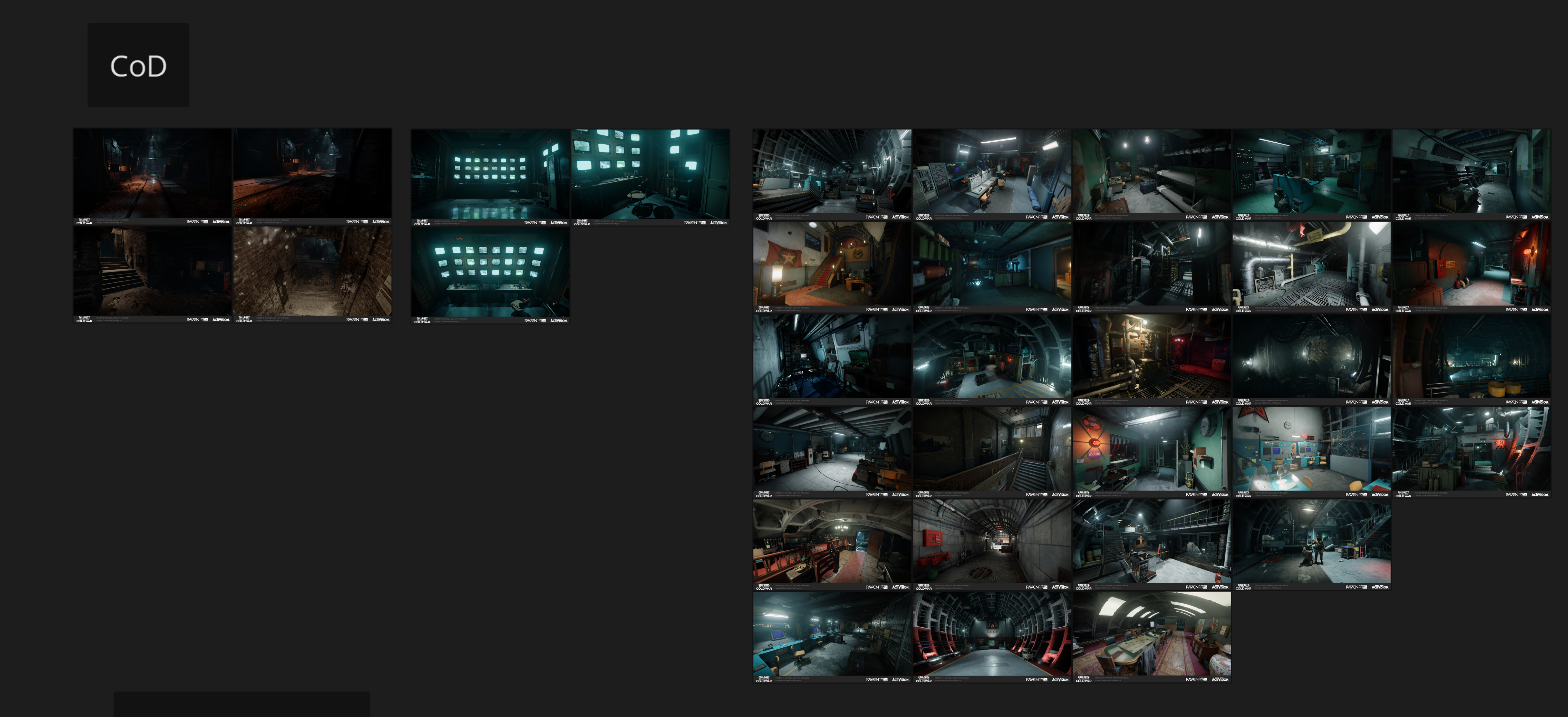
Task: Open large gray pipes with yellow duct
Action: coord(1312,267)
